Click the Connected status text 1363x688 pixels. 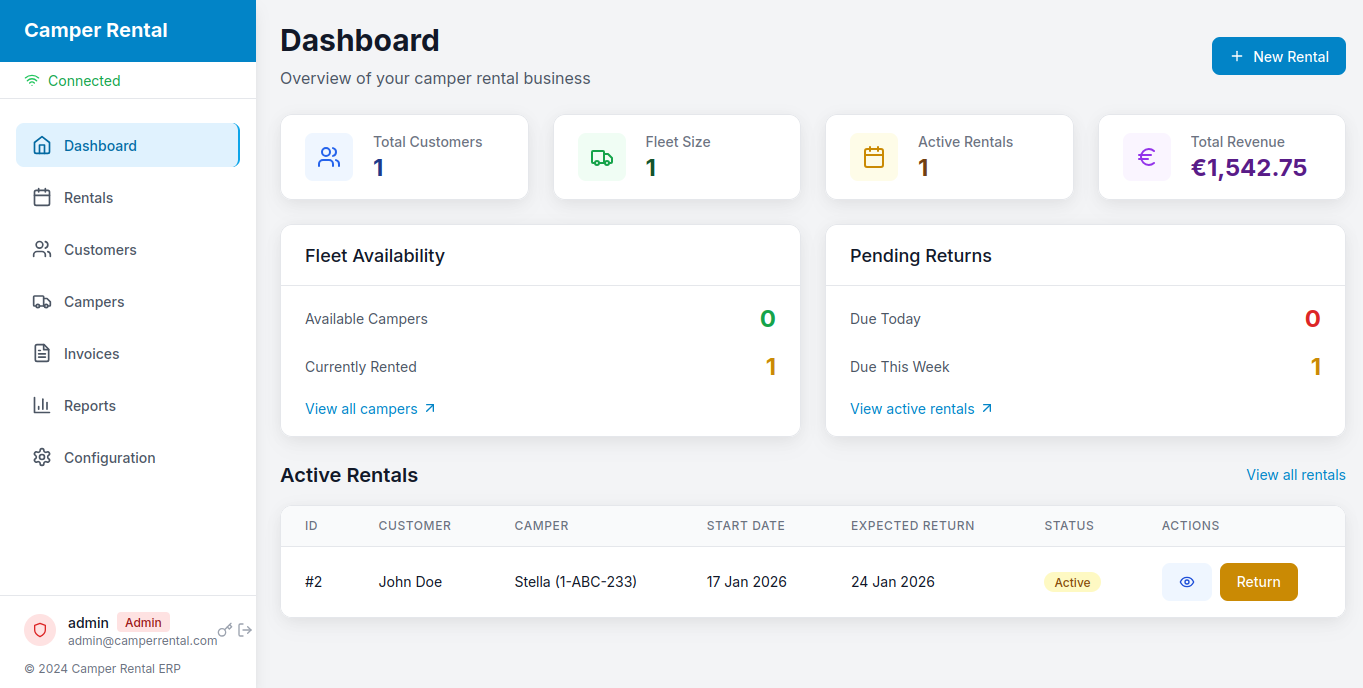84,81
